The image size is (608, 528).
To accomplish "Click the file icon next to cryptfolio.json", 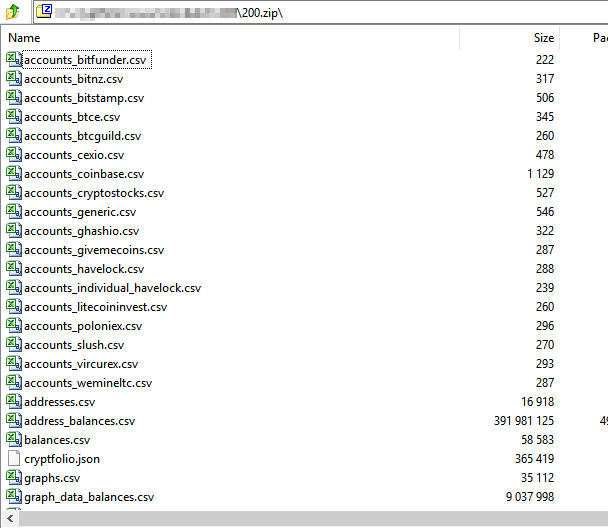I will pos(14,459).
